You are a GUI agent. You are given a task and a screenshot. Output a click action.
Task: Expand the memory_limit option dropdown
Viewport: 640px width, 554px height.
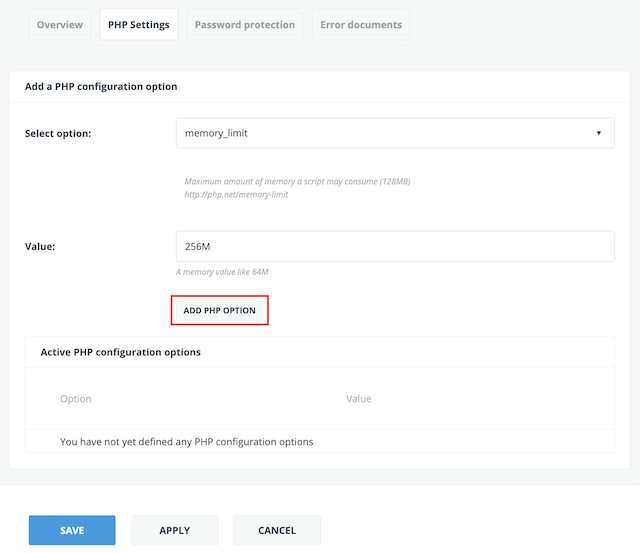click(395, 133)
